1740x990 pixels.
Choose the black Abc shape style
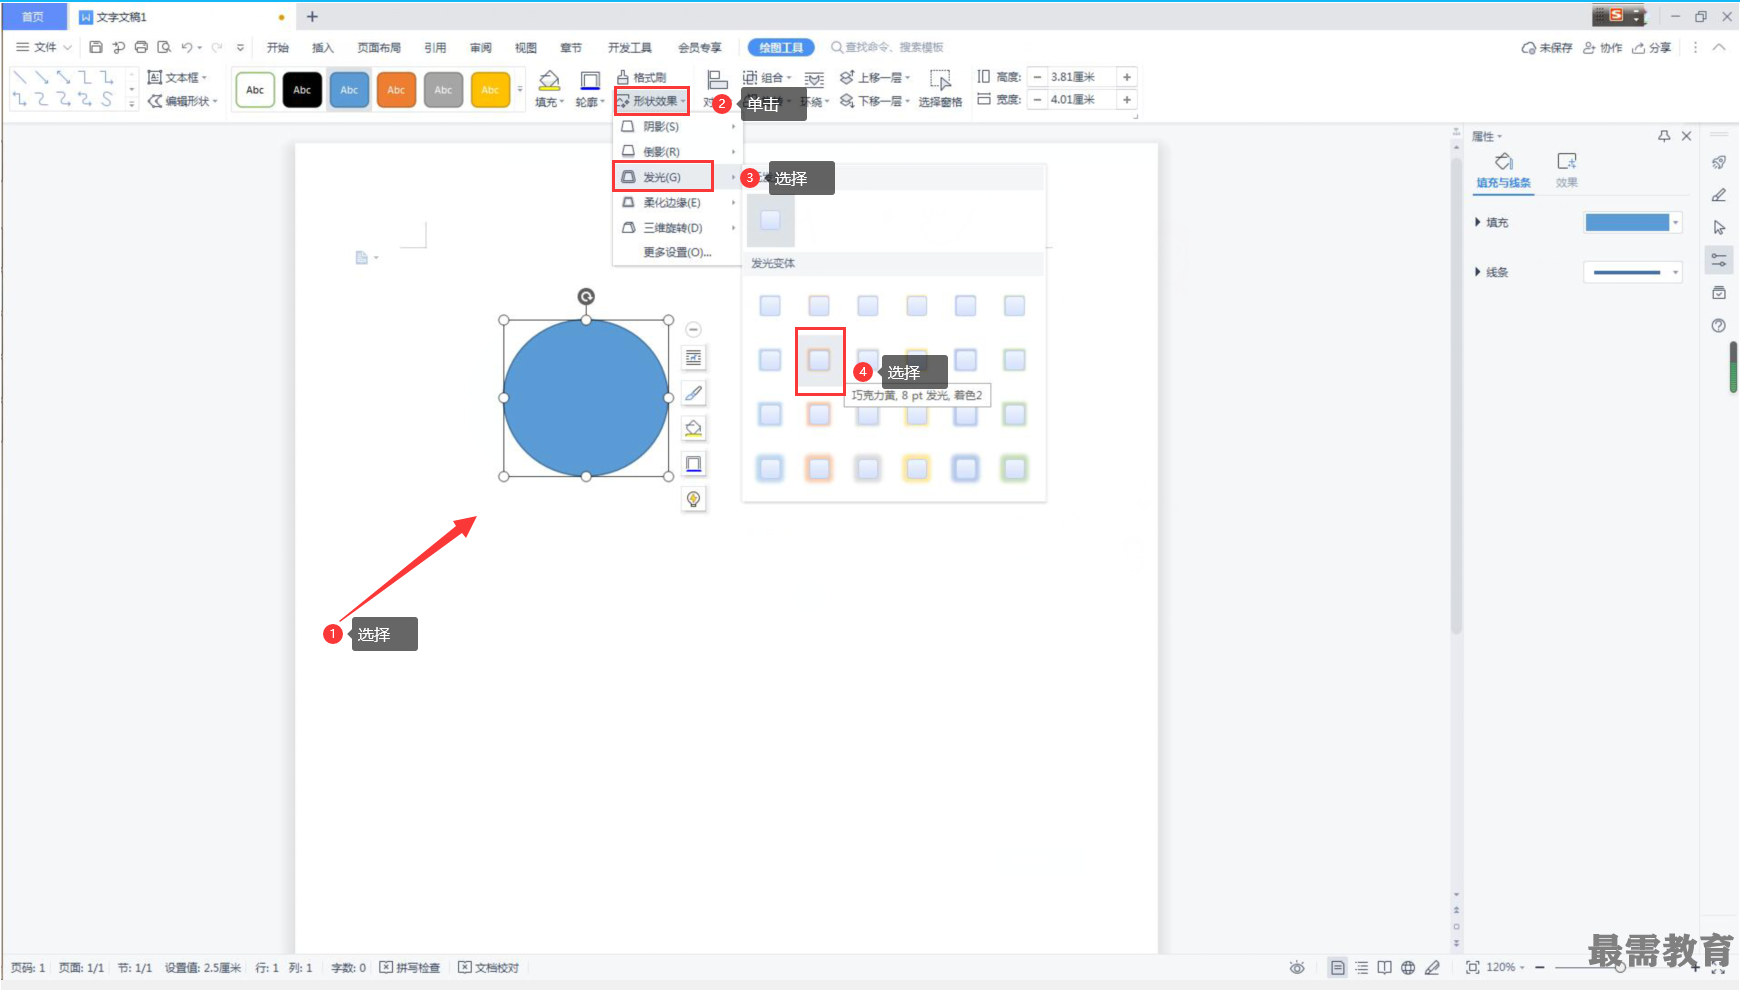(x=302, y=90)
